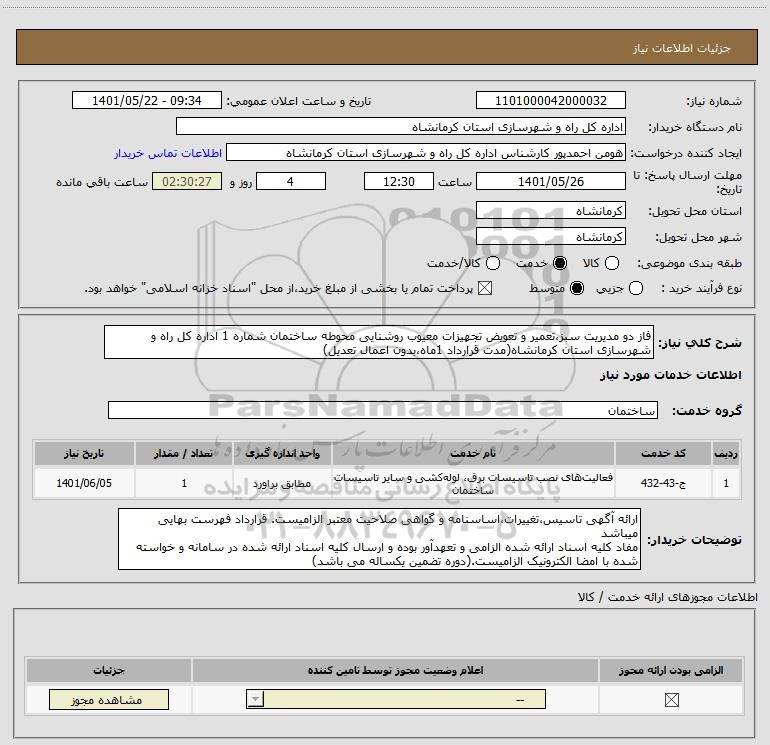The height and width of the screenshot is (745, 770).
Task: Click the deadline time field 12:30
Action: click(399, 181)
